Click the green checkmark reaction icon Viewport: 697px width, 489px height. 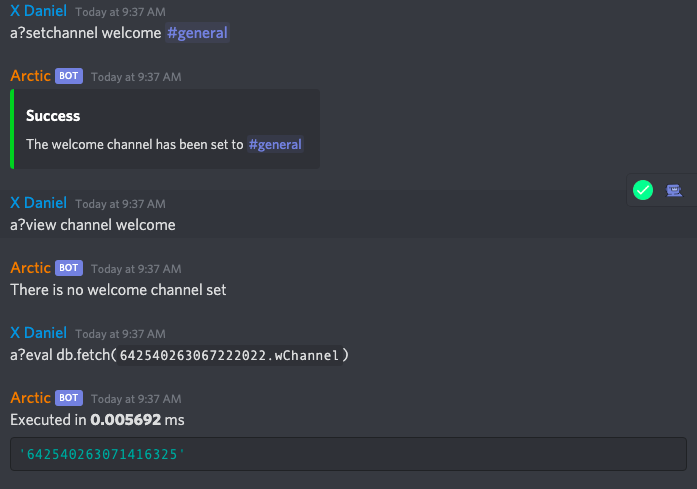[x=643, y=189]
